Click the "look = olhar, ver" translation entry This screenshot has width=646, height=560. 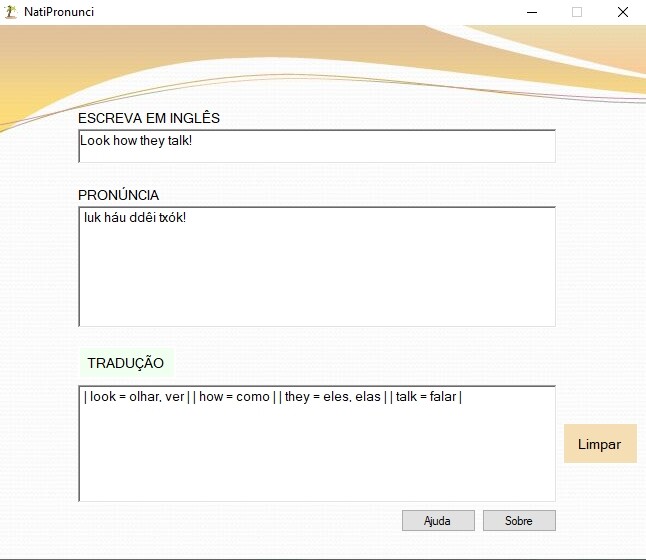[137, 397]
